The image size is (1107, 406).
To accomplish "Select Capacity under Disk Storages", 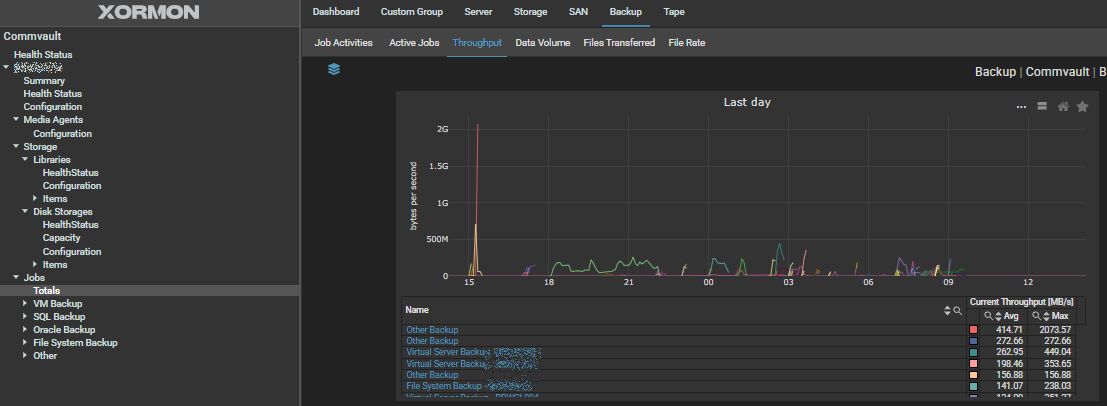I will [x=61, y=238].
